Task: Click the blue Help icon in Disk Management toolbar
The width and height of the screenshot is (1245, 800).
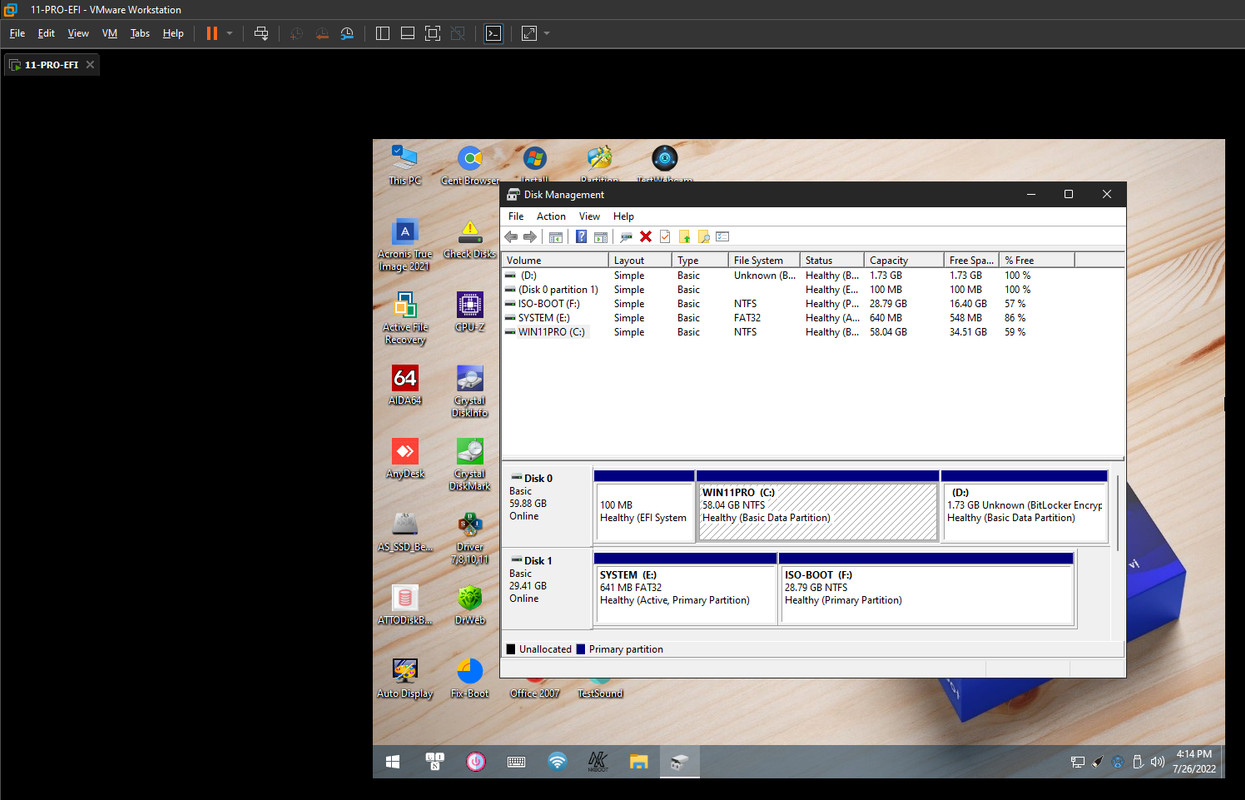Action: pyautogui.click(x=581, y=237)
